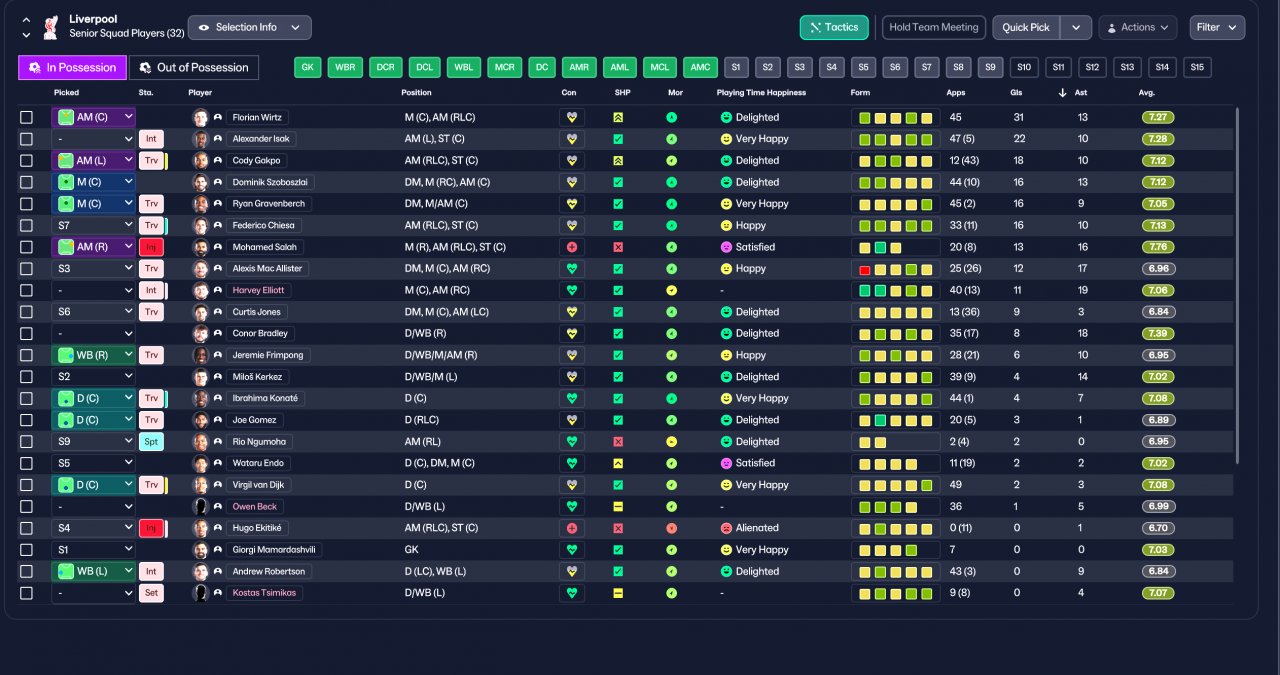Tick the checkbox for Florian Wirtz

pyautogui.click(x=26, y=117)
